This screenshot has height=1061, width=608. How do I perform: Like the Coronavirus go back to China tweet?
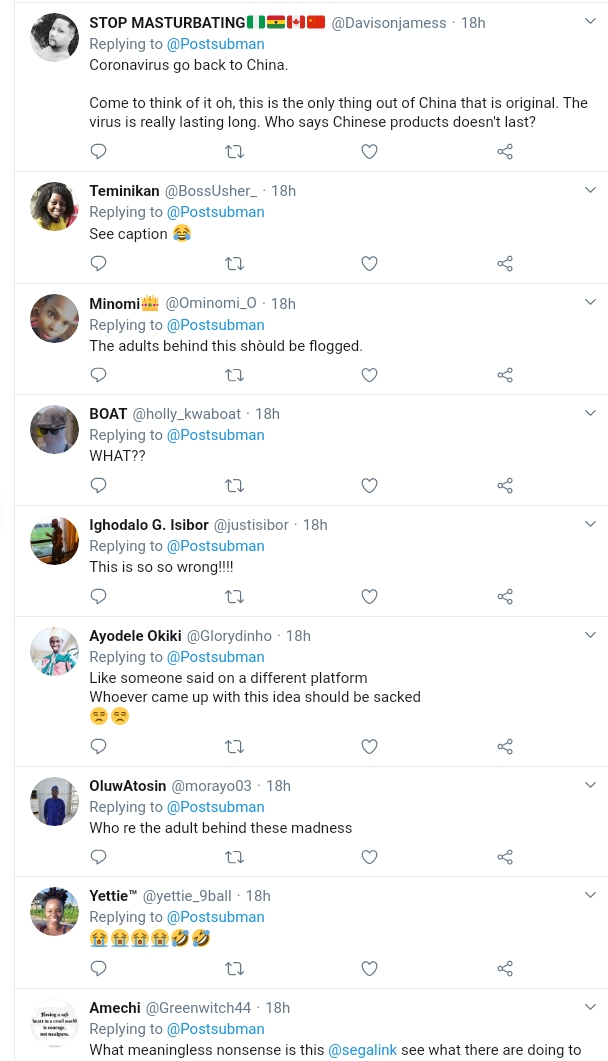369,152
